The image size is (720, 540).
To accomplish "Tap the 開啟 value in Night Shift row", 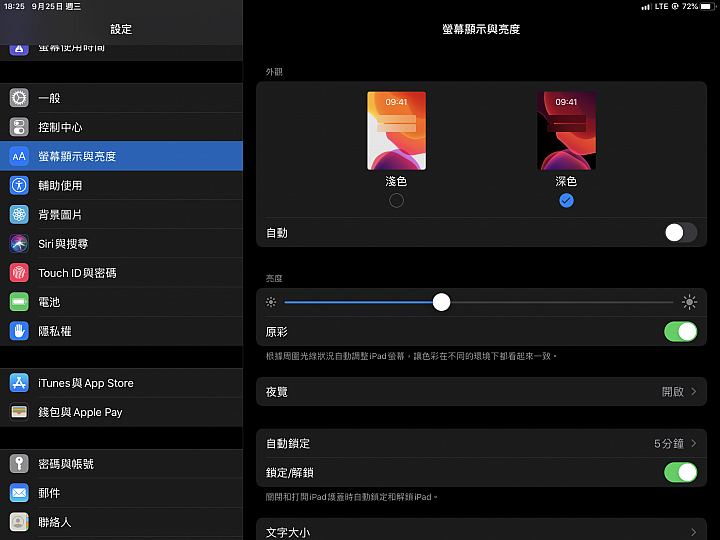I will coord(673,392).
